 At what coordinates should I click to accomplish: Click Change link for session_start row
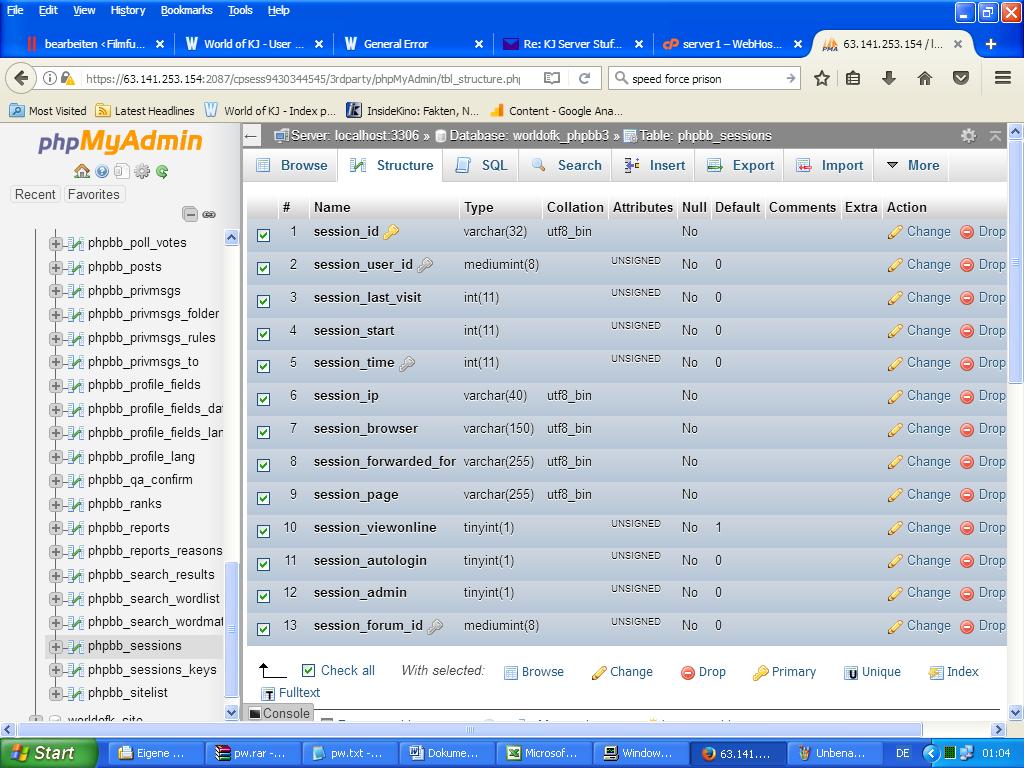point(918,330)
